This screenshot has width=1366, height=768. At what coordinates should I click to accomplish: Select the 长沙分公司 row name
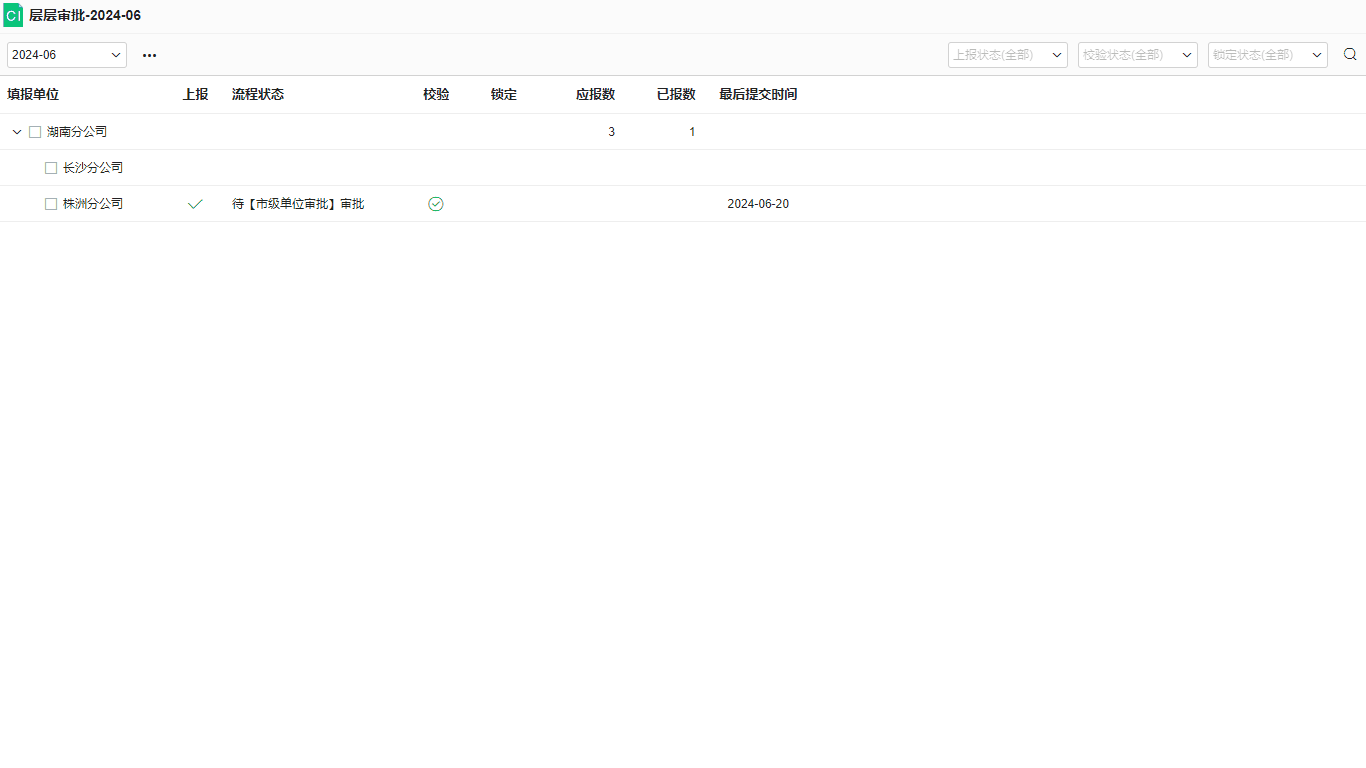click(93, 168)
